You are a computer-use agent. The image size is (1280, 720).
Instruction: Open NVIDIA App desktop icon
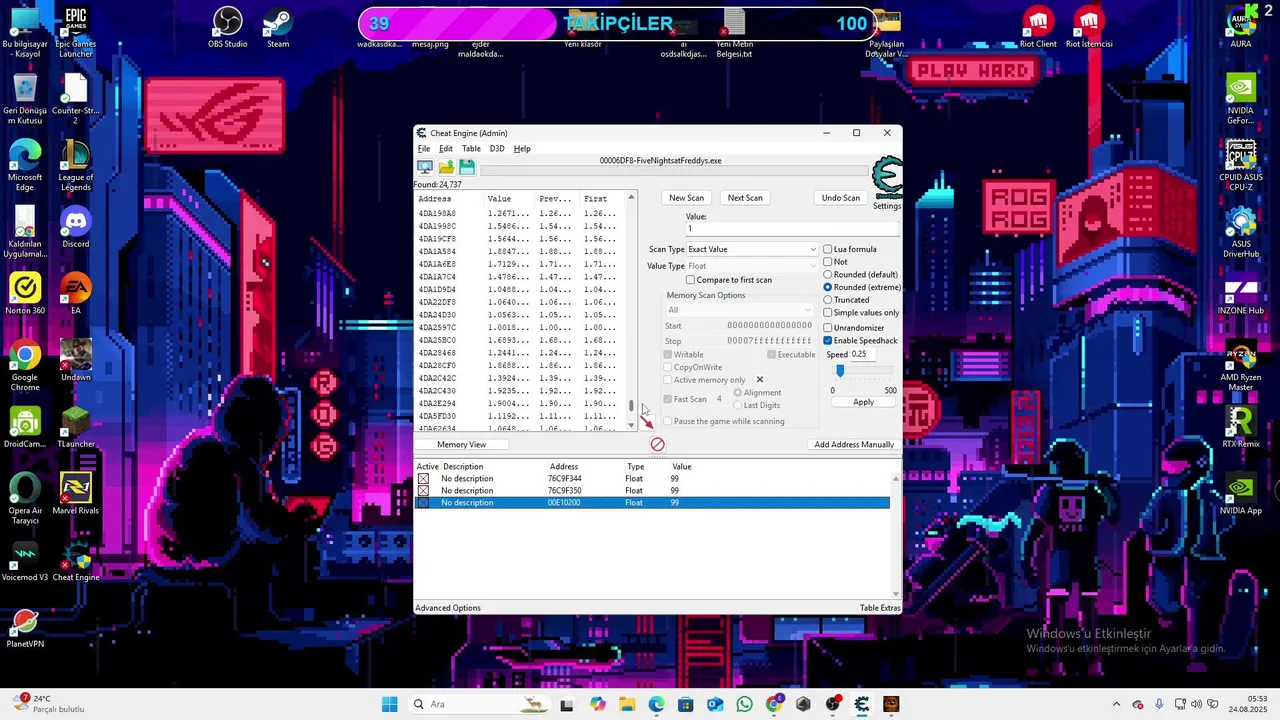click(1241, 493)
